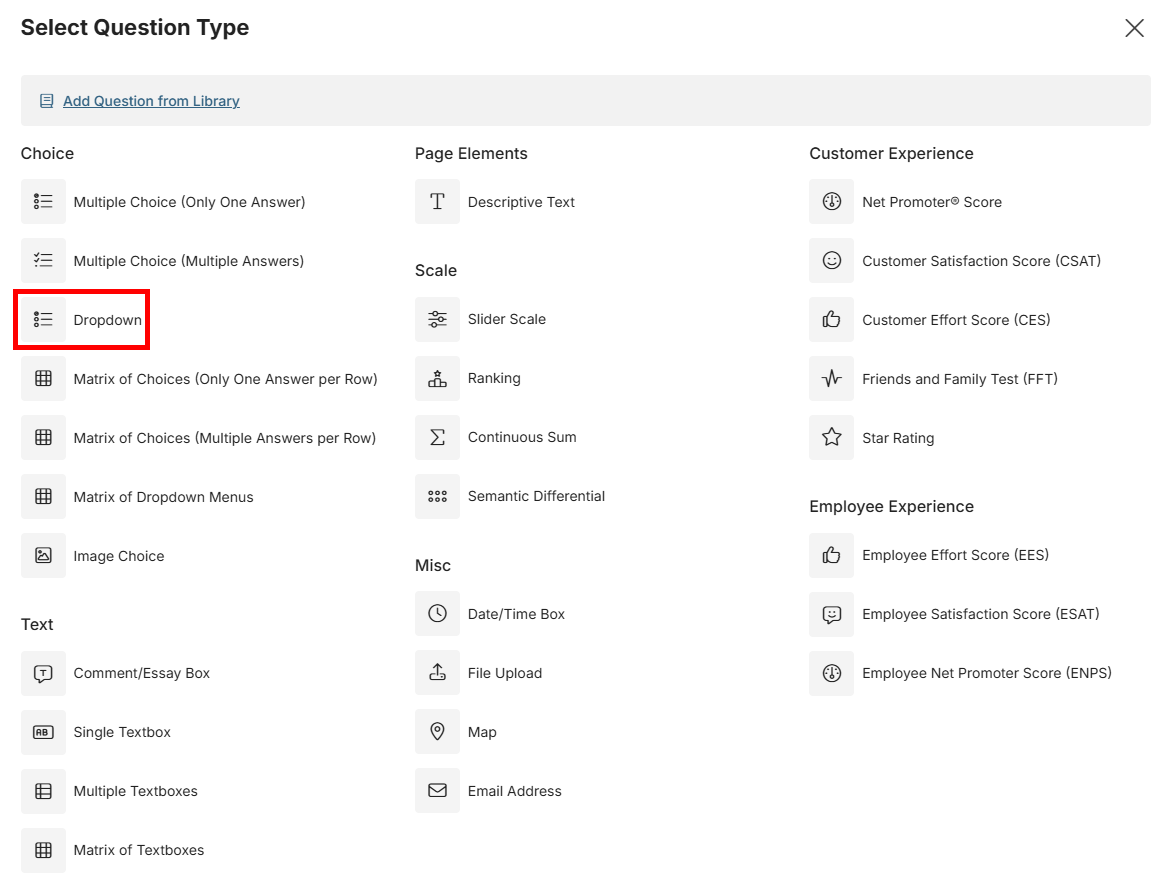
Task: Choose Employee Effort Score (EES) label
Action: [955, 555]
